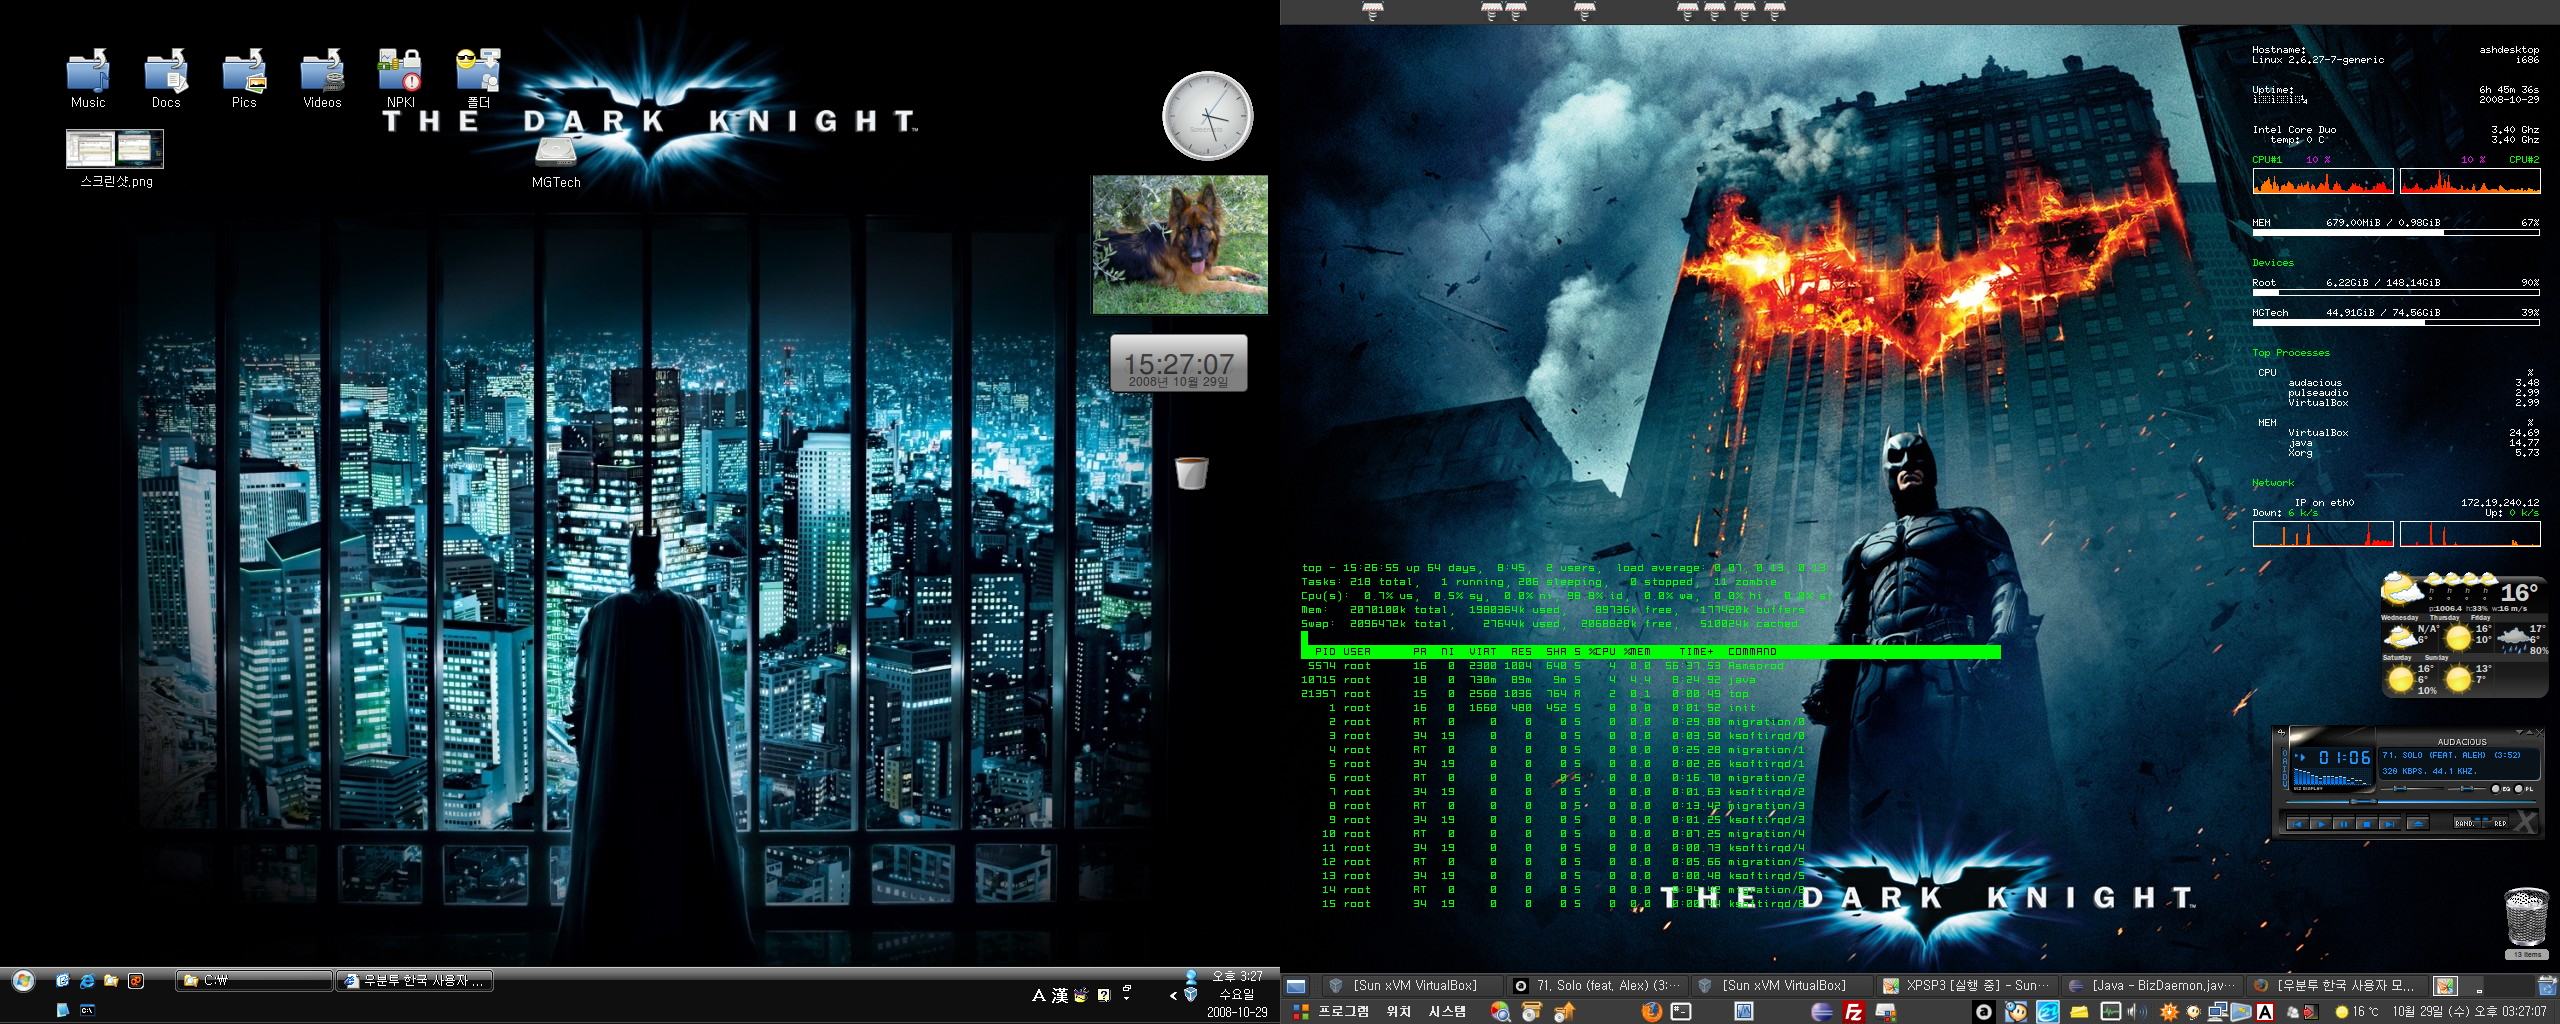This screenshot has width=2560, height=1024.
Task: Toggle RAND. shuffle in Audacious
Action: [x=2467, y=823]
